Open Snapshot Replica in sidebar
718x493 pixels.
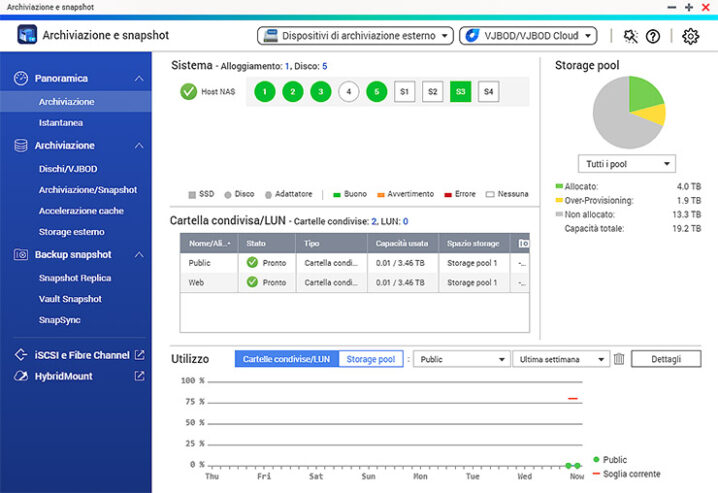75,278
